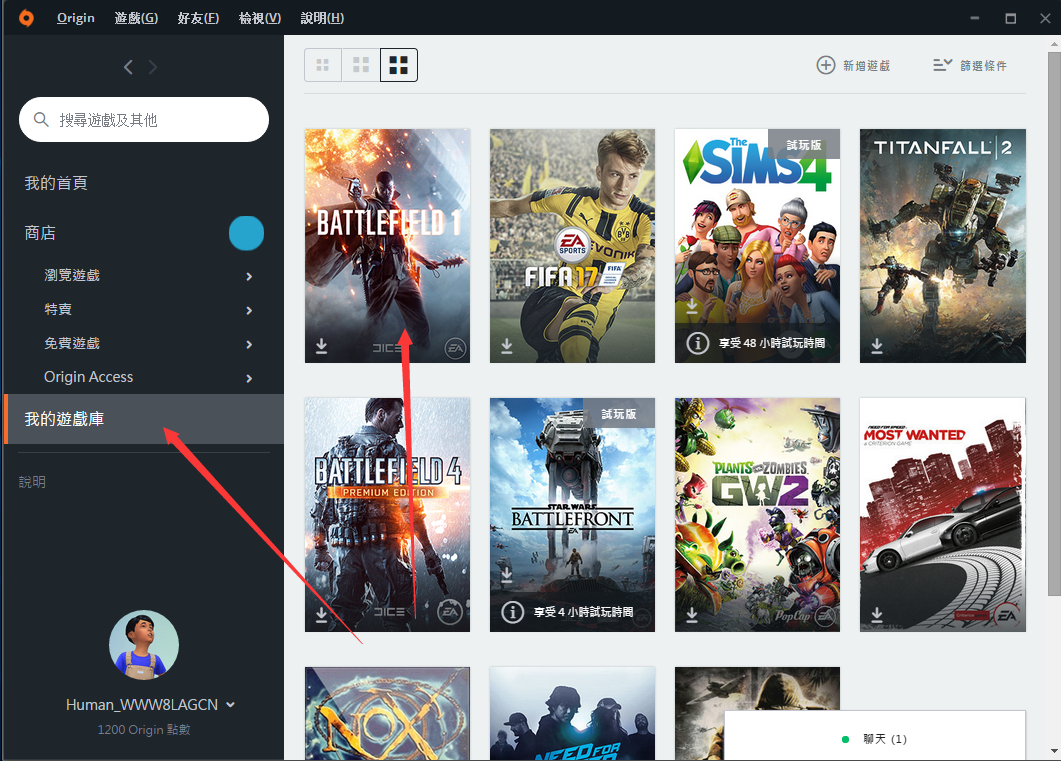Click the info icon on The Sims 4
The height and width of the screenshot is (761, 1061).
[x=698, y=343]
